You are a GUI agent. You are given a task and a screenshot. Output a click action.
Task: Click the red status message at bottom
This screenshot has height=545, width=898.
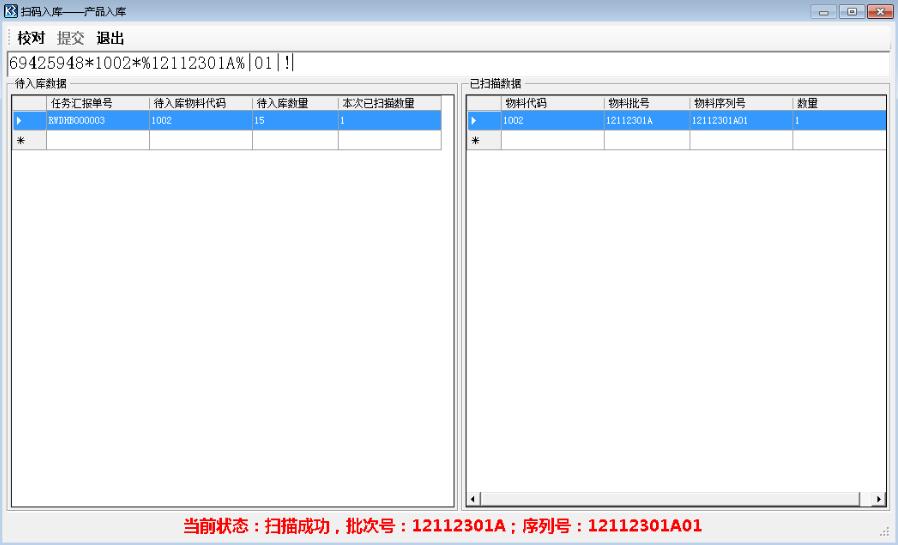(443, 526)
